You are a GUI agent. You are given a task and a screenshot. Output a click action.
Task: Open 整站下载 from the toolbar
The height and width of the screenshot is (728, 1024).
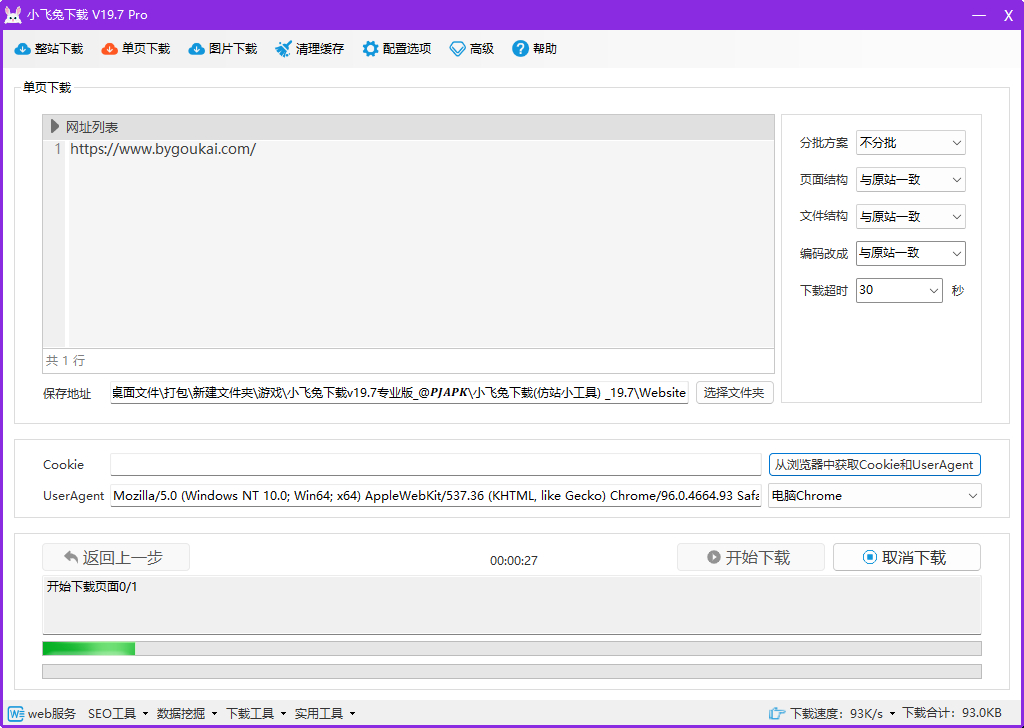pos(49,49)
